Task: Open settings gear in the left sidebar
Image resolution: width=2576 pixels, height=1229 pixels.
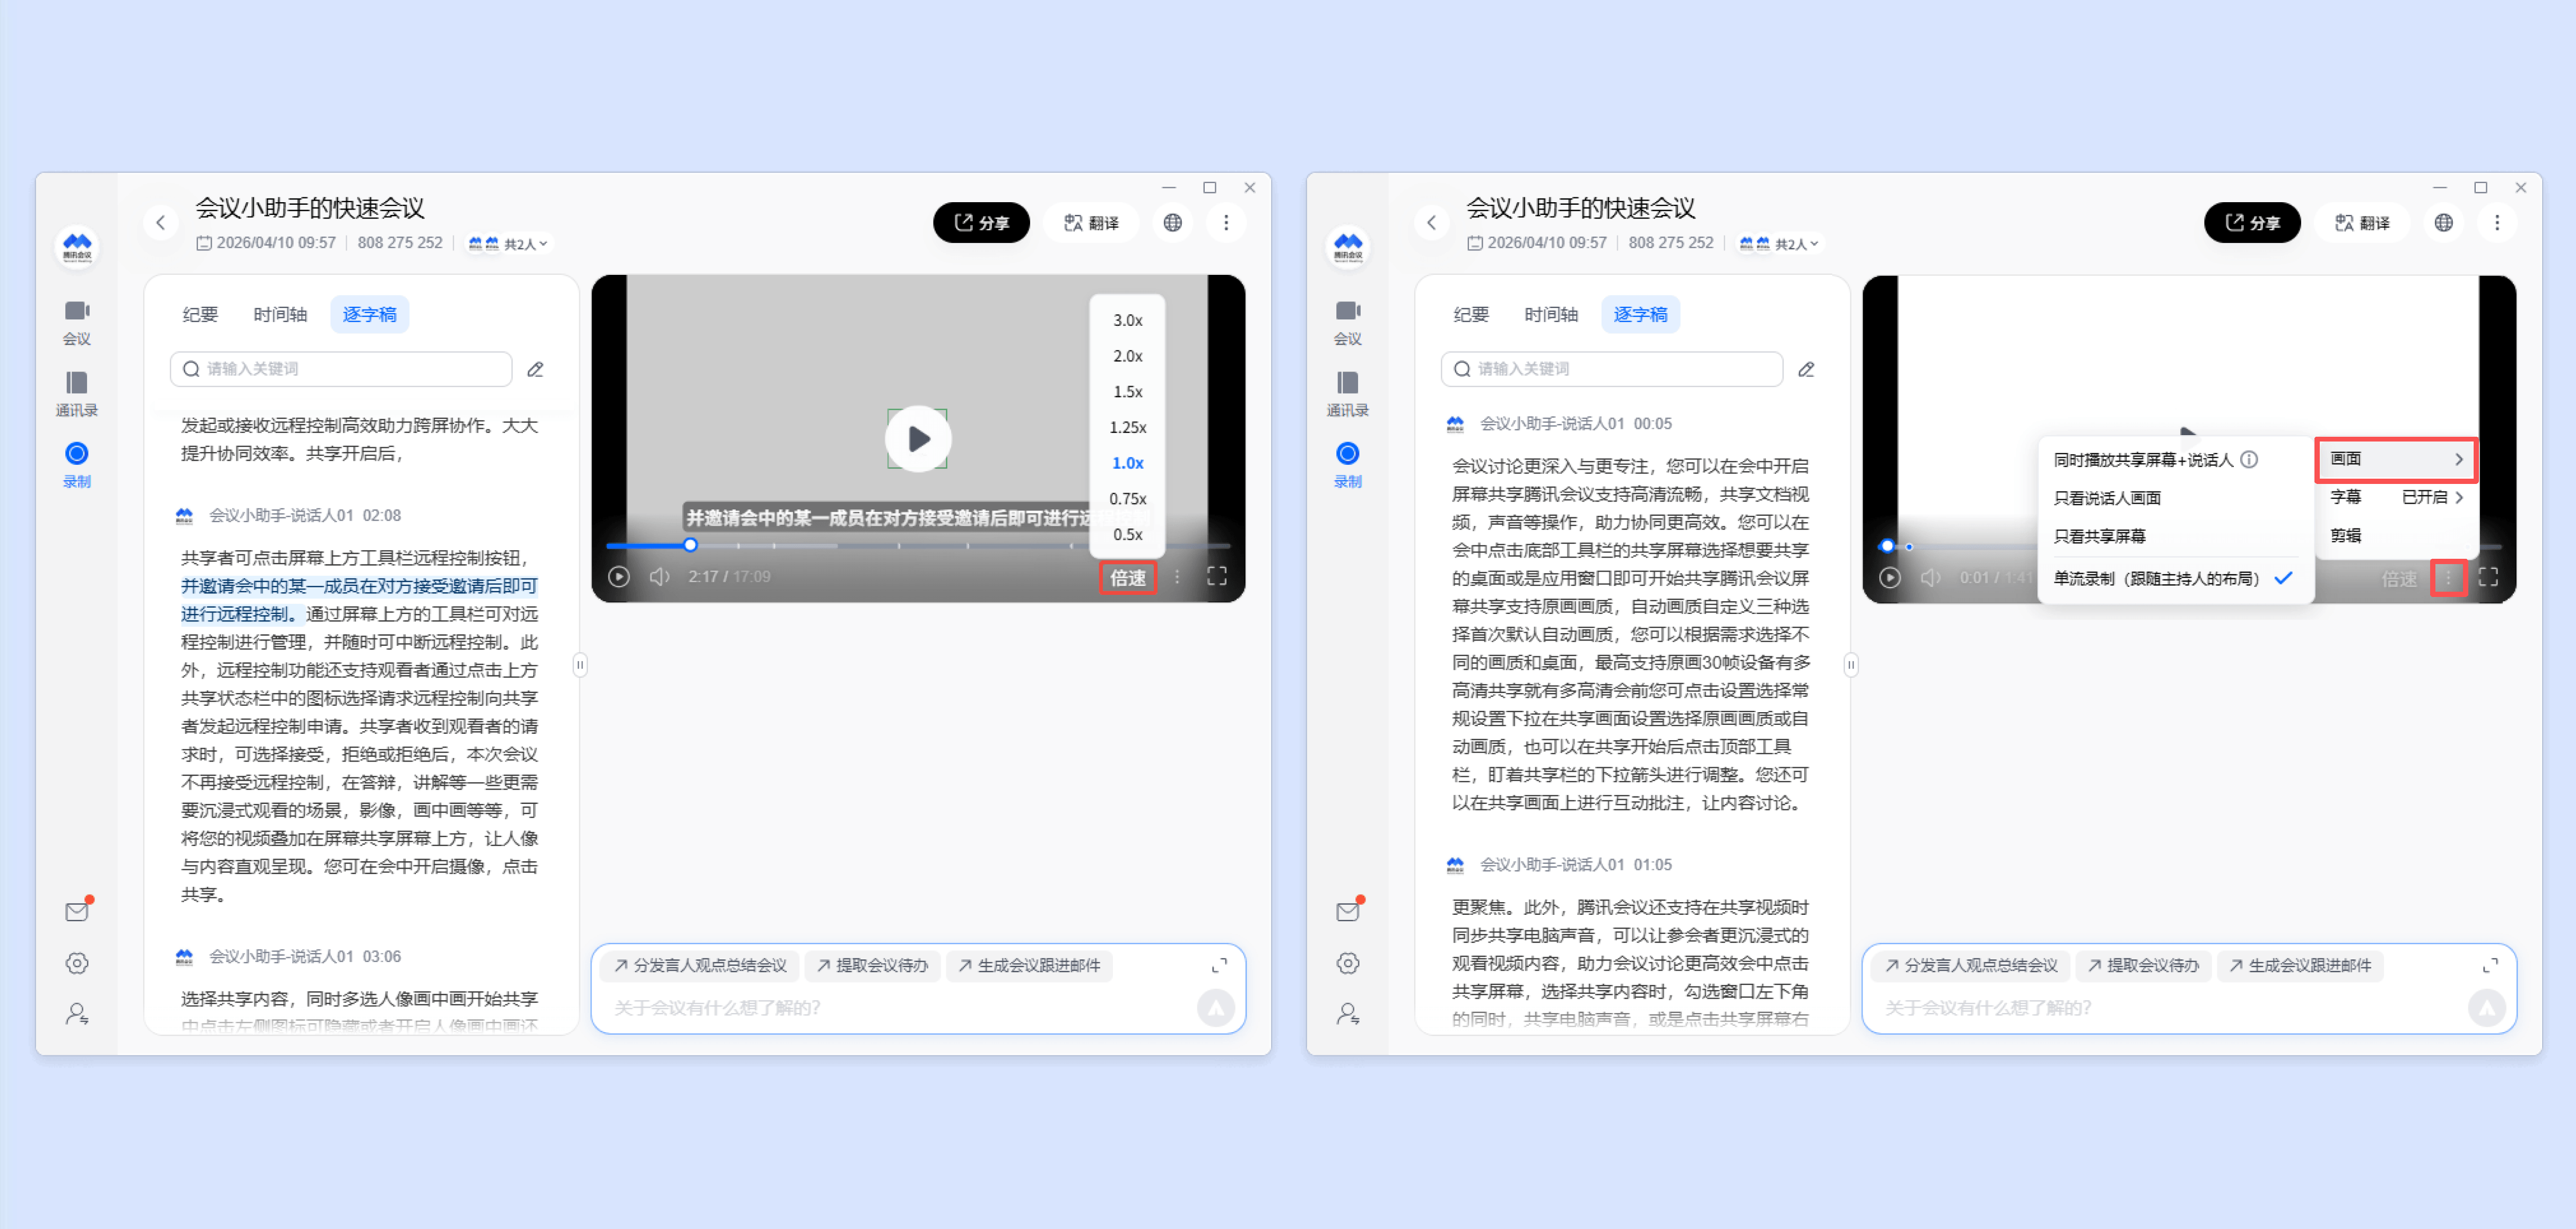Action: pos(76,963)
